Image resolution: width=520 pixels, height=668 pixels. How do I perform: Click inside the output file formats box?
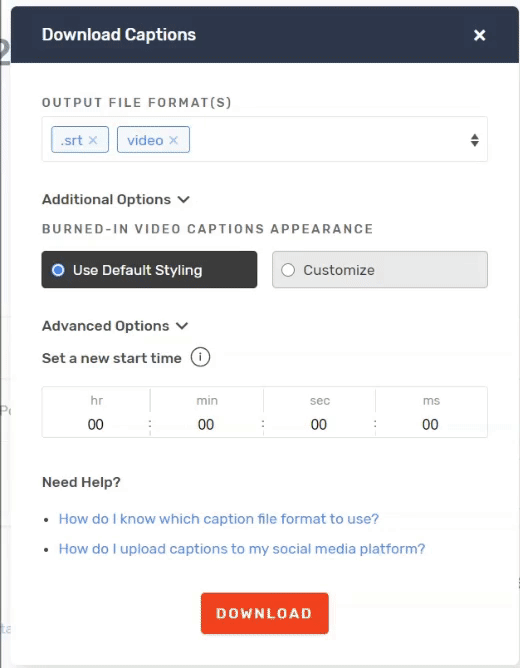pyautogui.click(x=264, y=139)
